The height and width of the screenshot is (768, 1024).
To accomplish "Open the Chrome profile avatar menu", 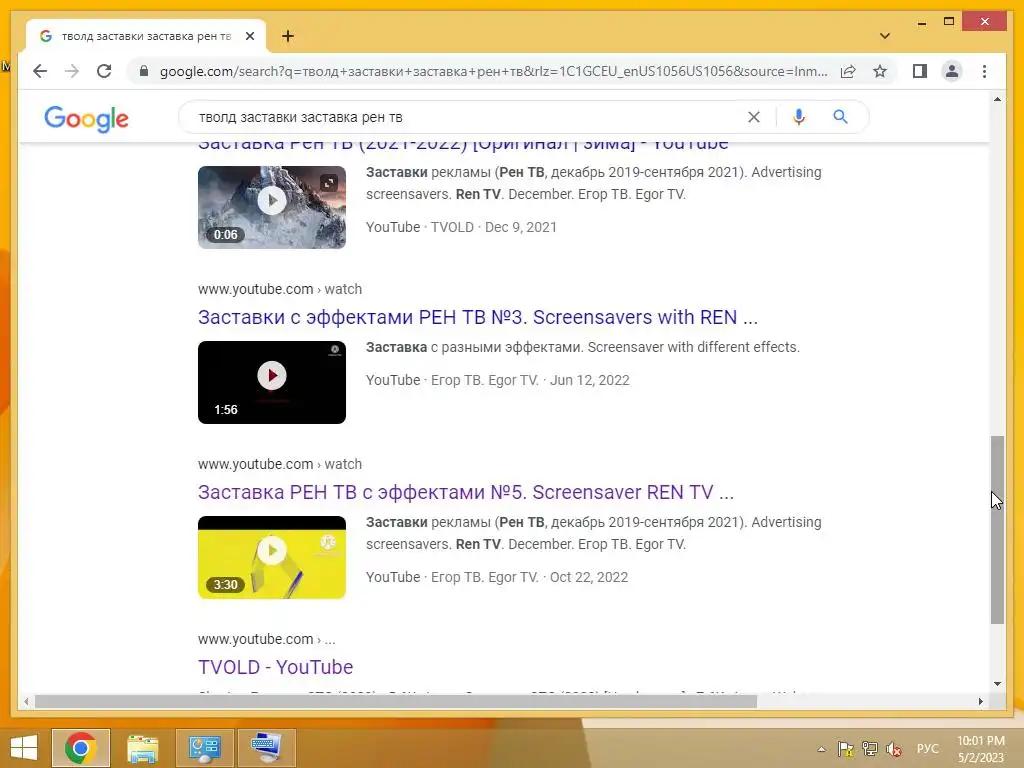I will coord(952,71).
